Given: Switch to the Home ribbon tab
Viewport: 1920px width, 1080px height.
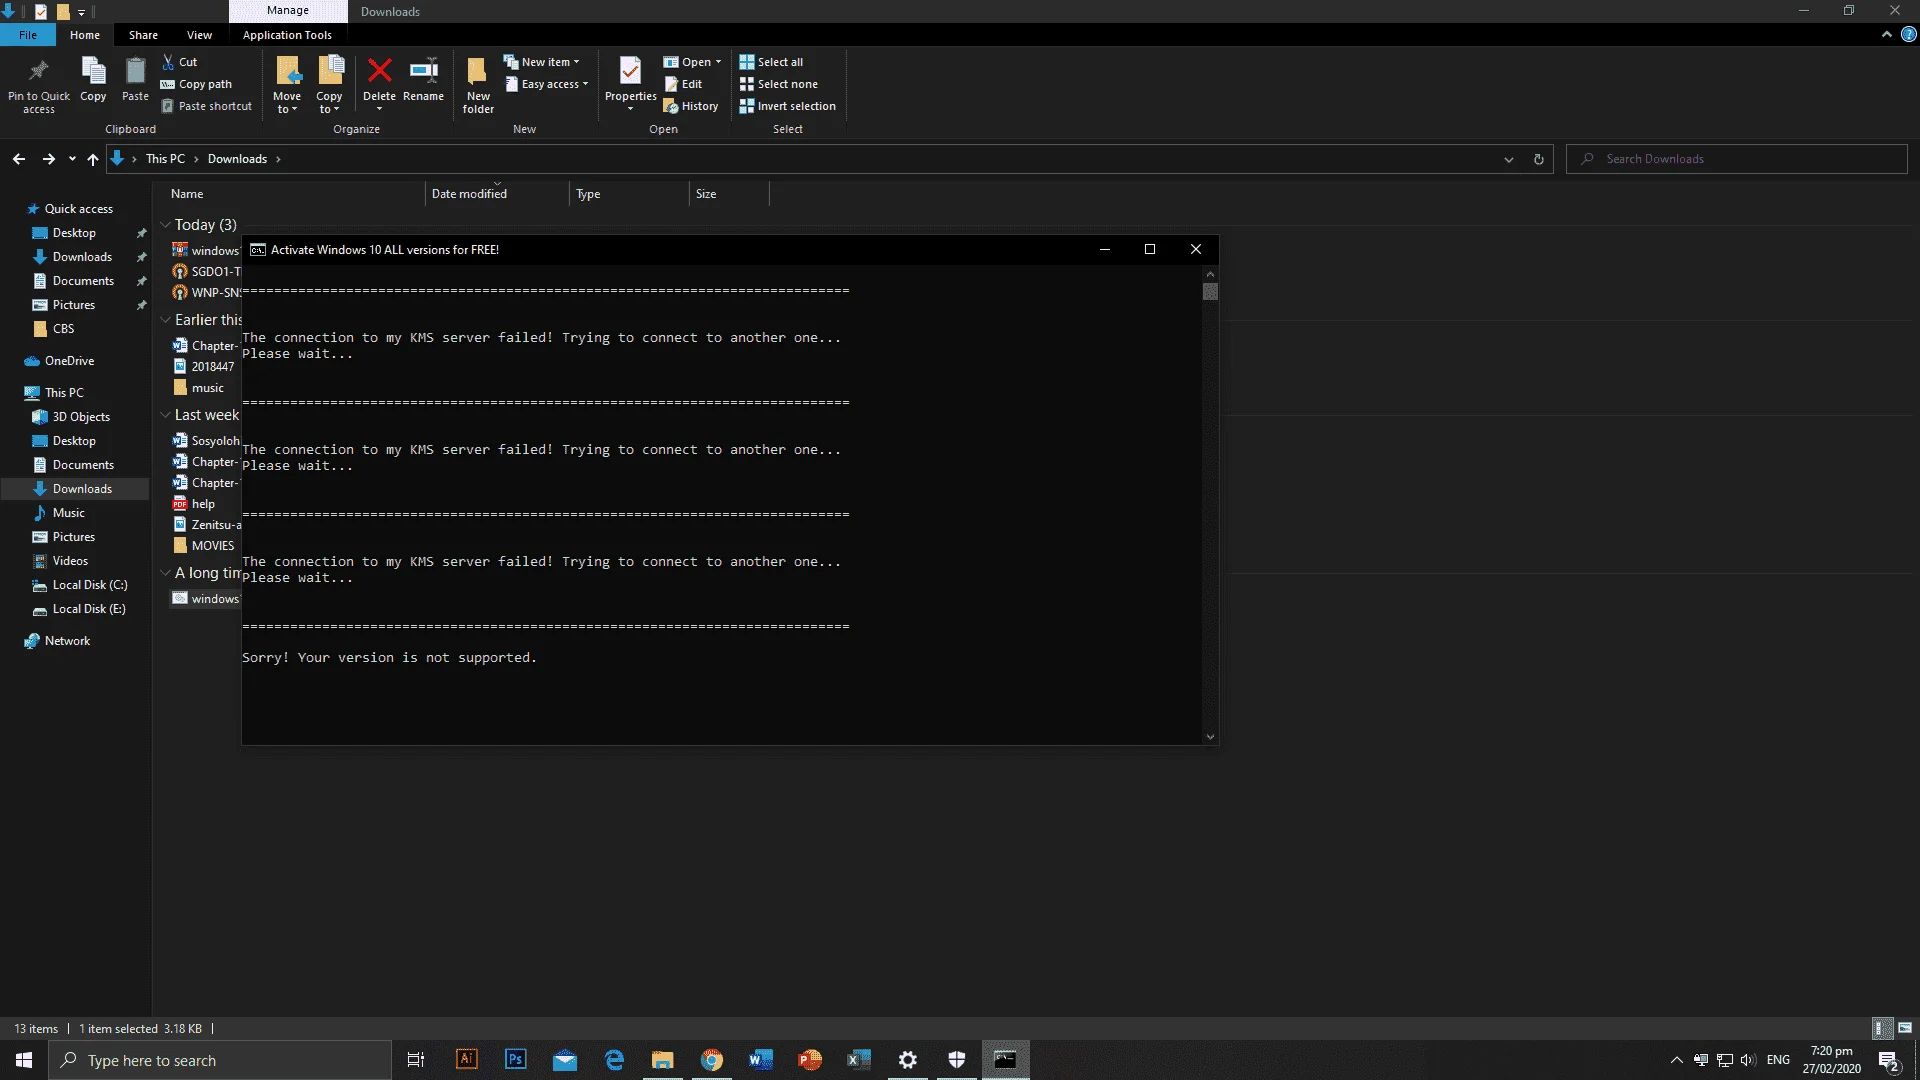Looking at the screenshot, I should [x=85, y=35].
